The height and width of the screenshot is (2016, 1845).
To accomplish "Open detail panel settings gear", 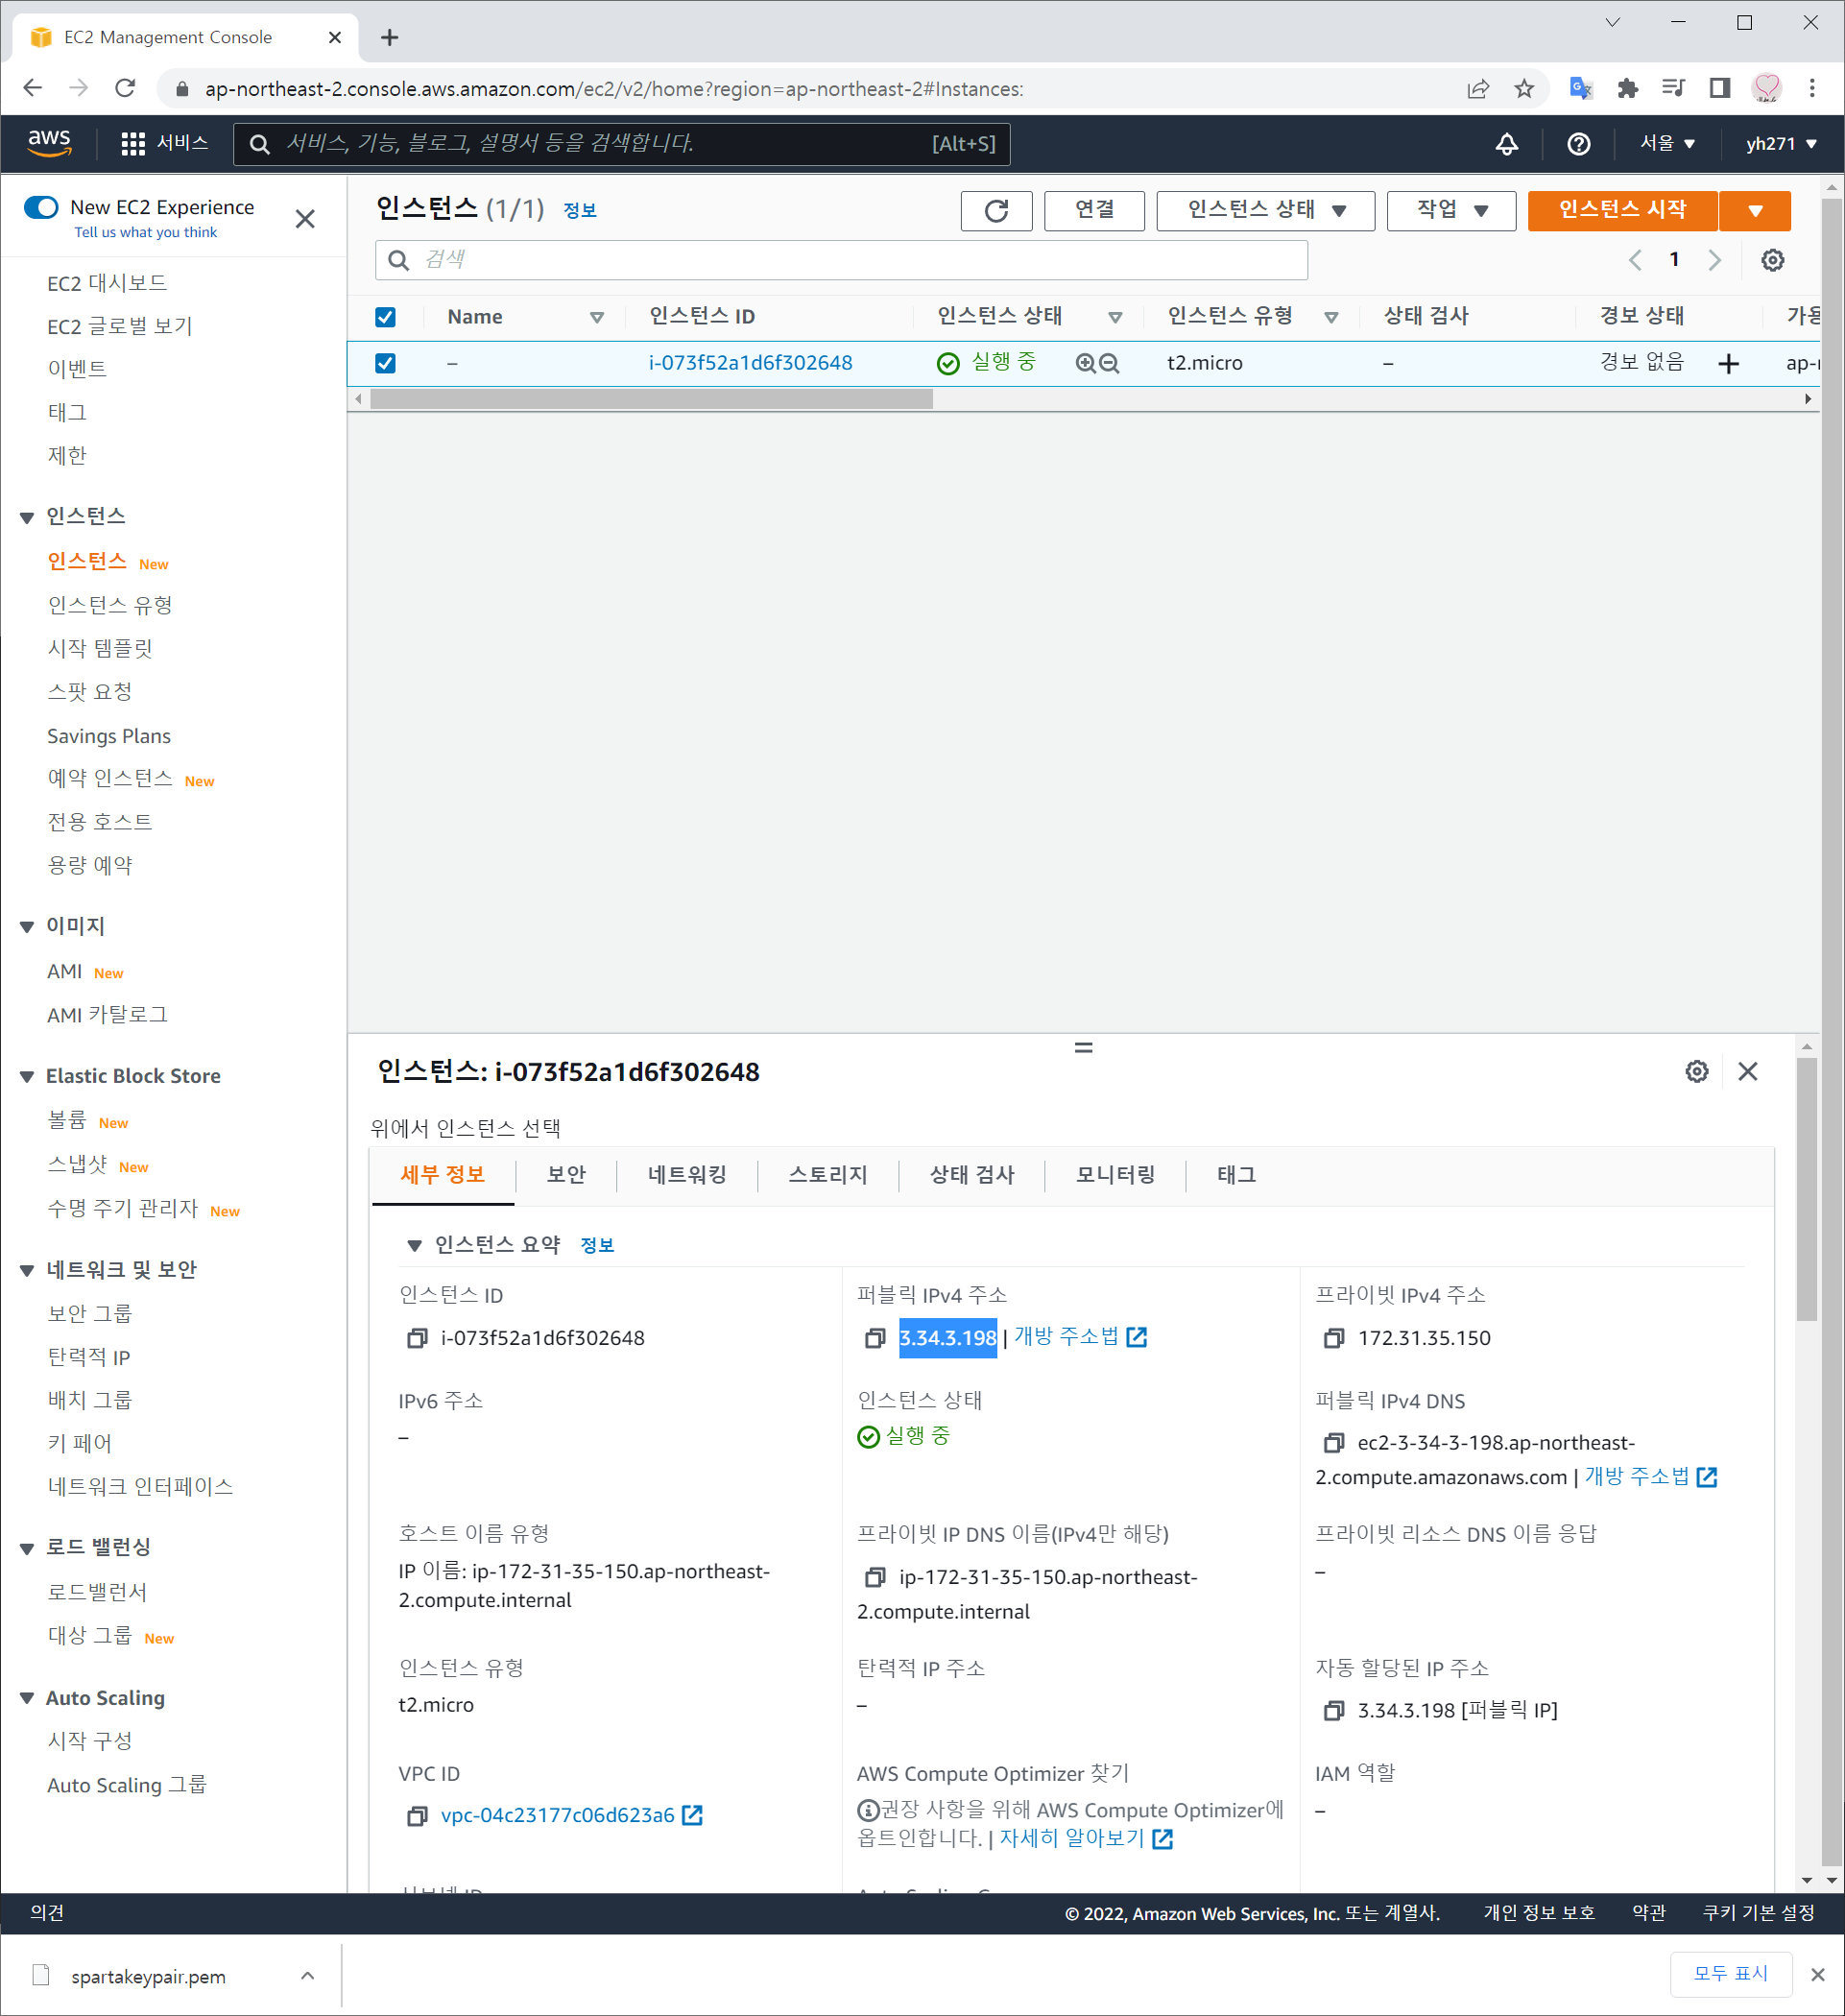I will (x=1696, y=1071).
